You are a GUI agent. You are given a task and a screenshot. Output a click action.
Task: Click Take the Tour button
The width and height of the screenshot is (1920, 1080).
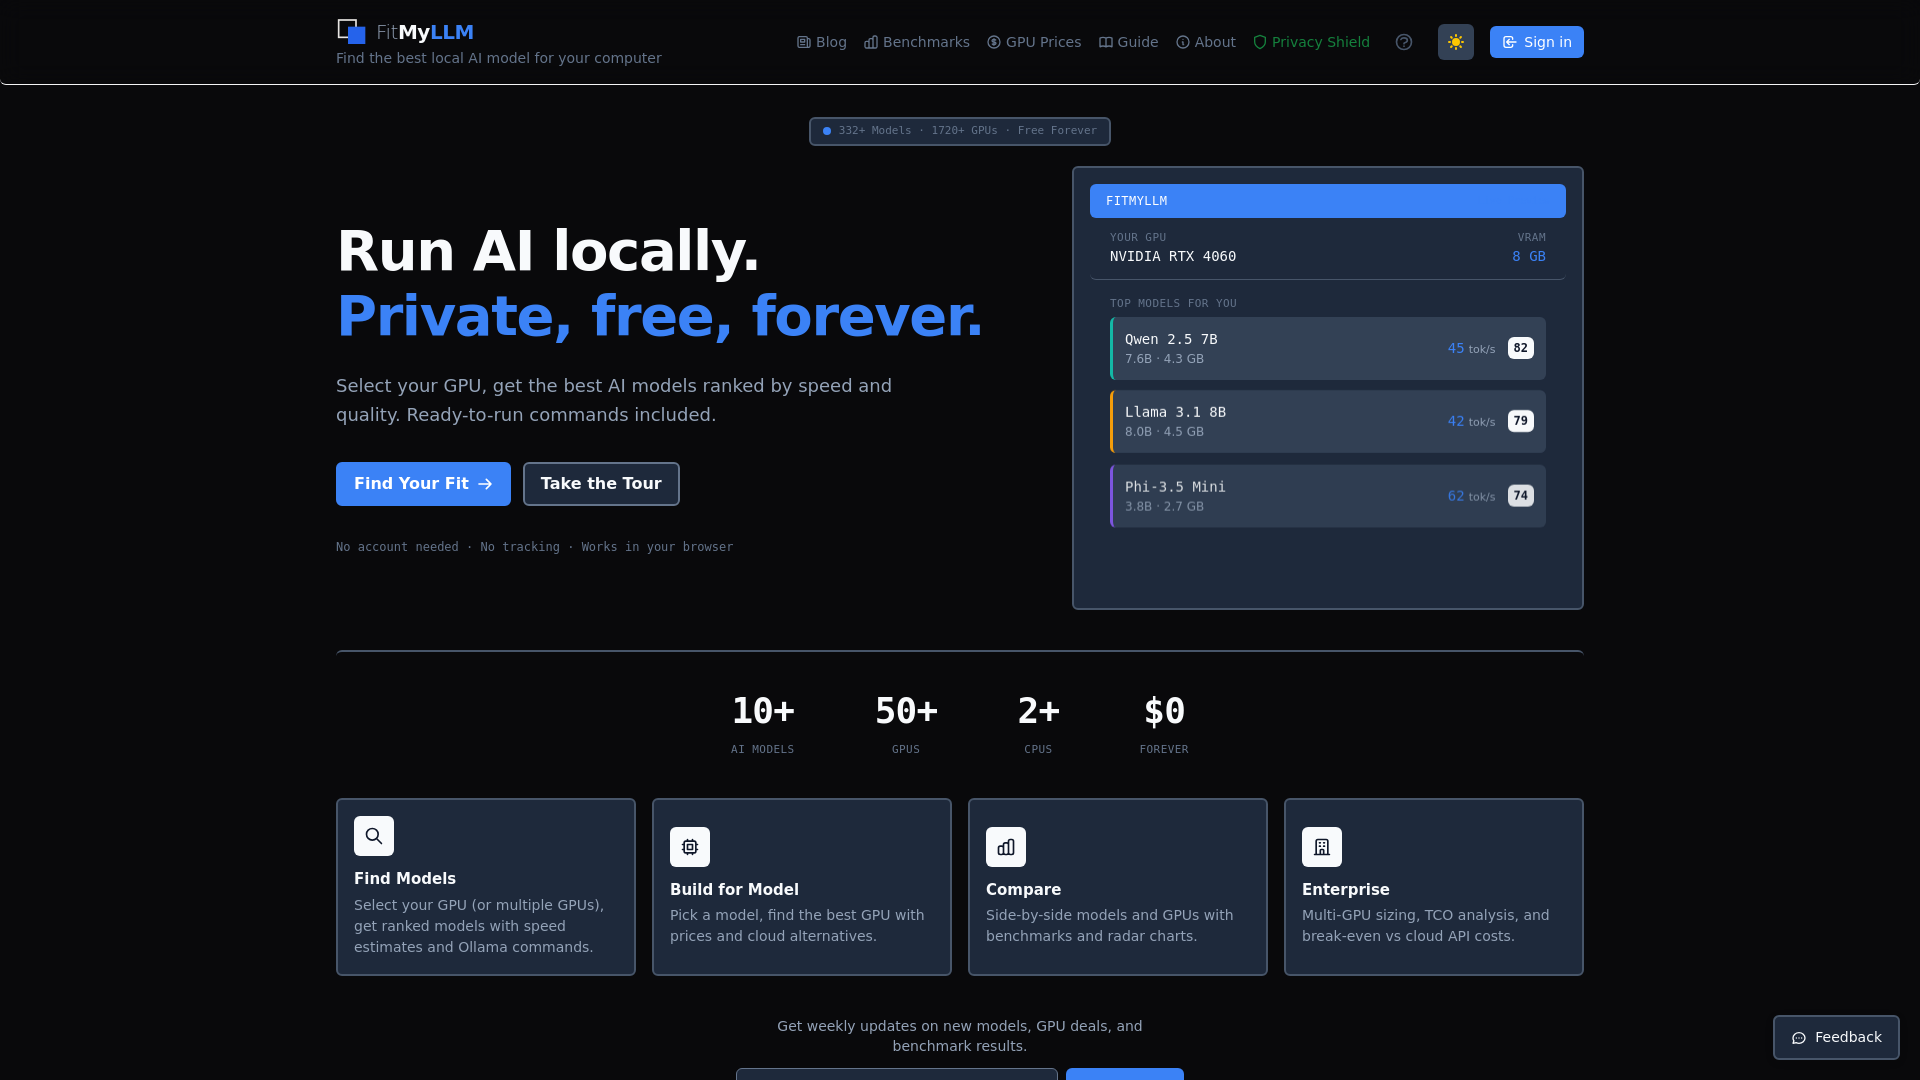(601, 484)
